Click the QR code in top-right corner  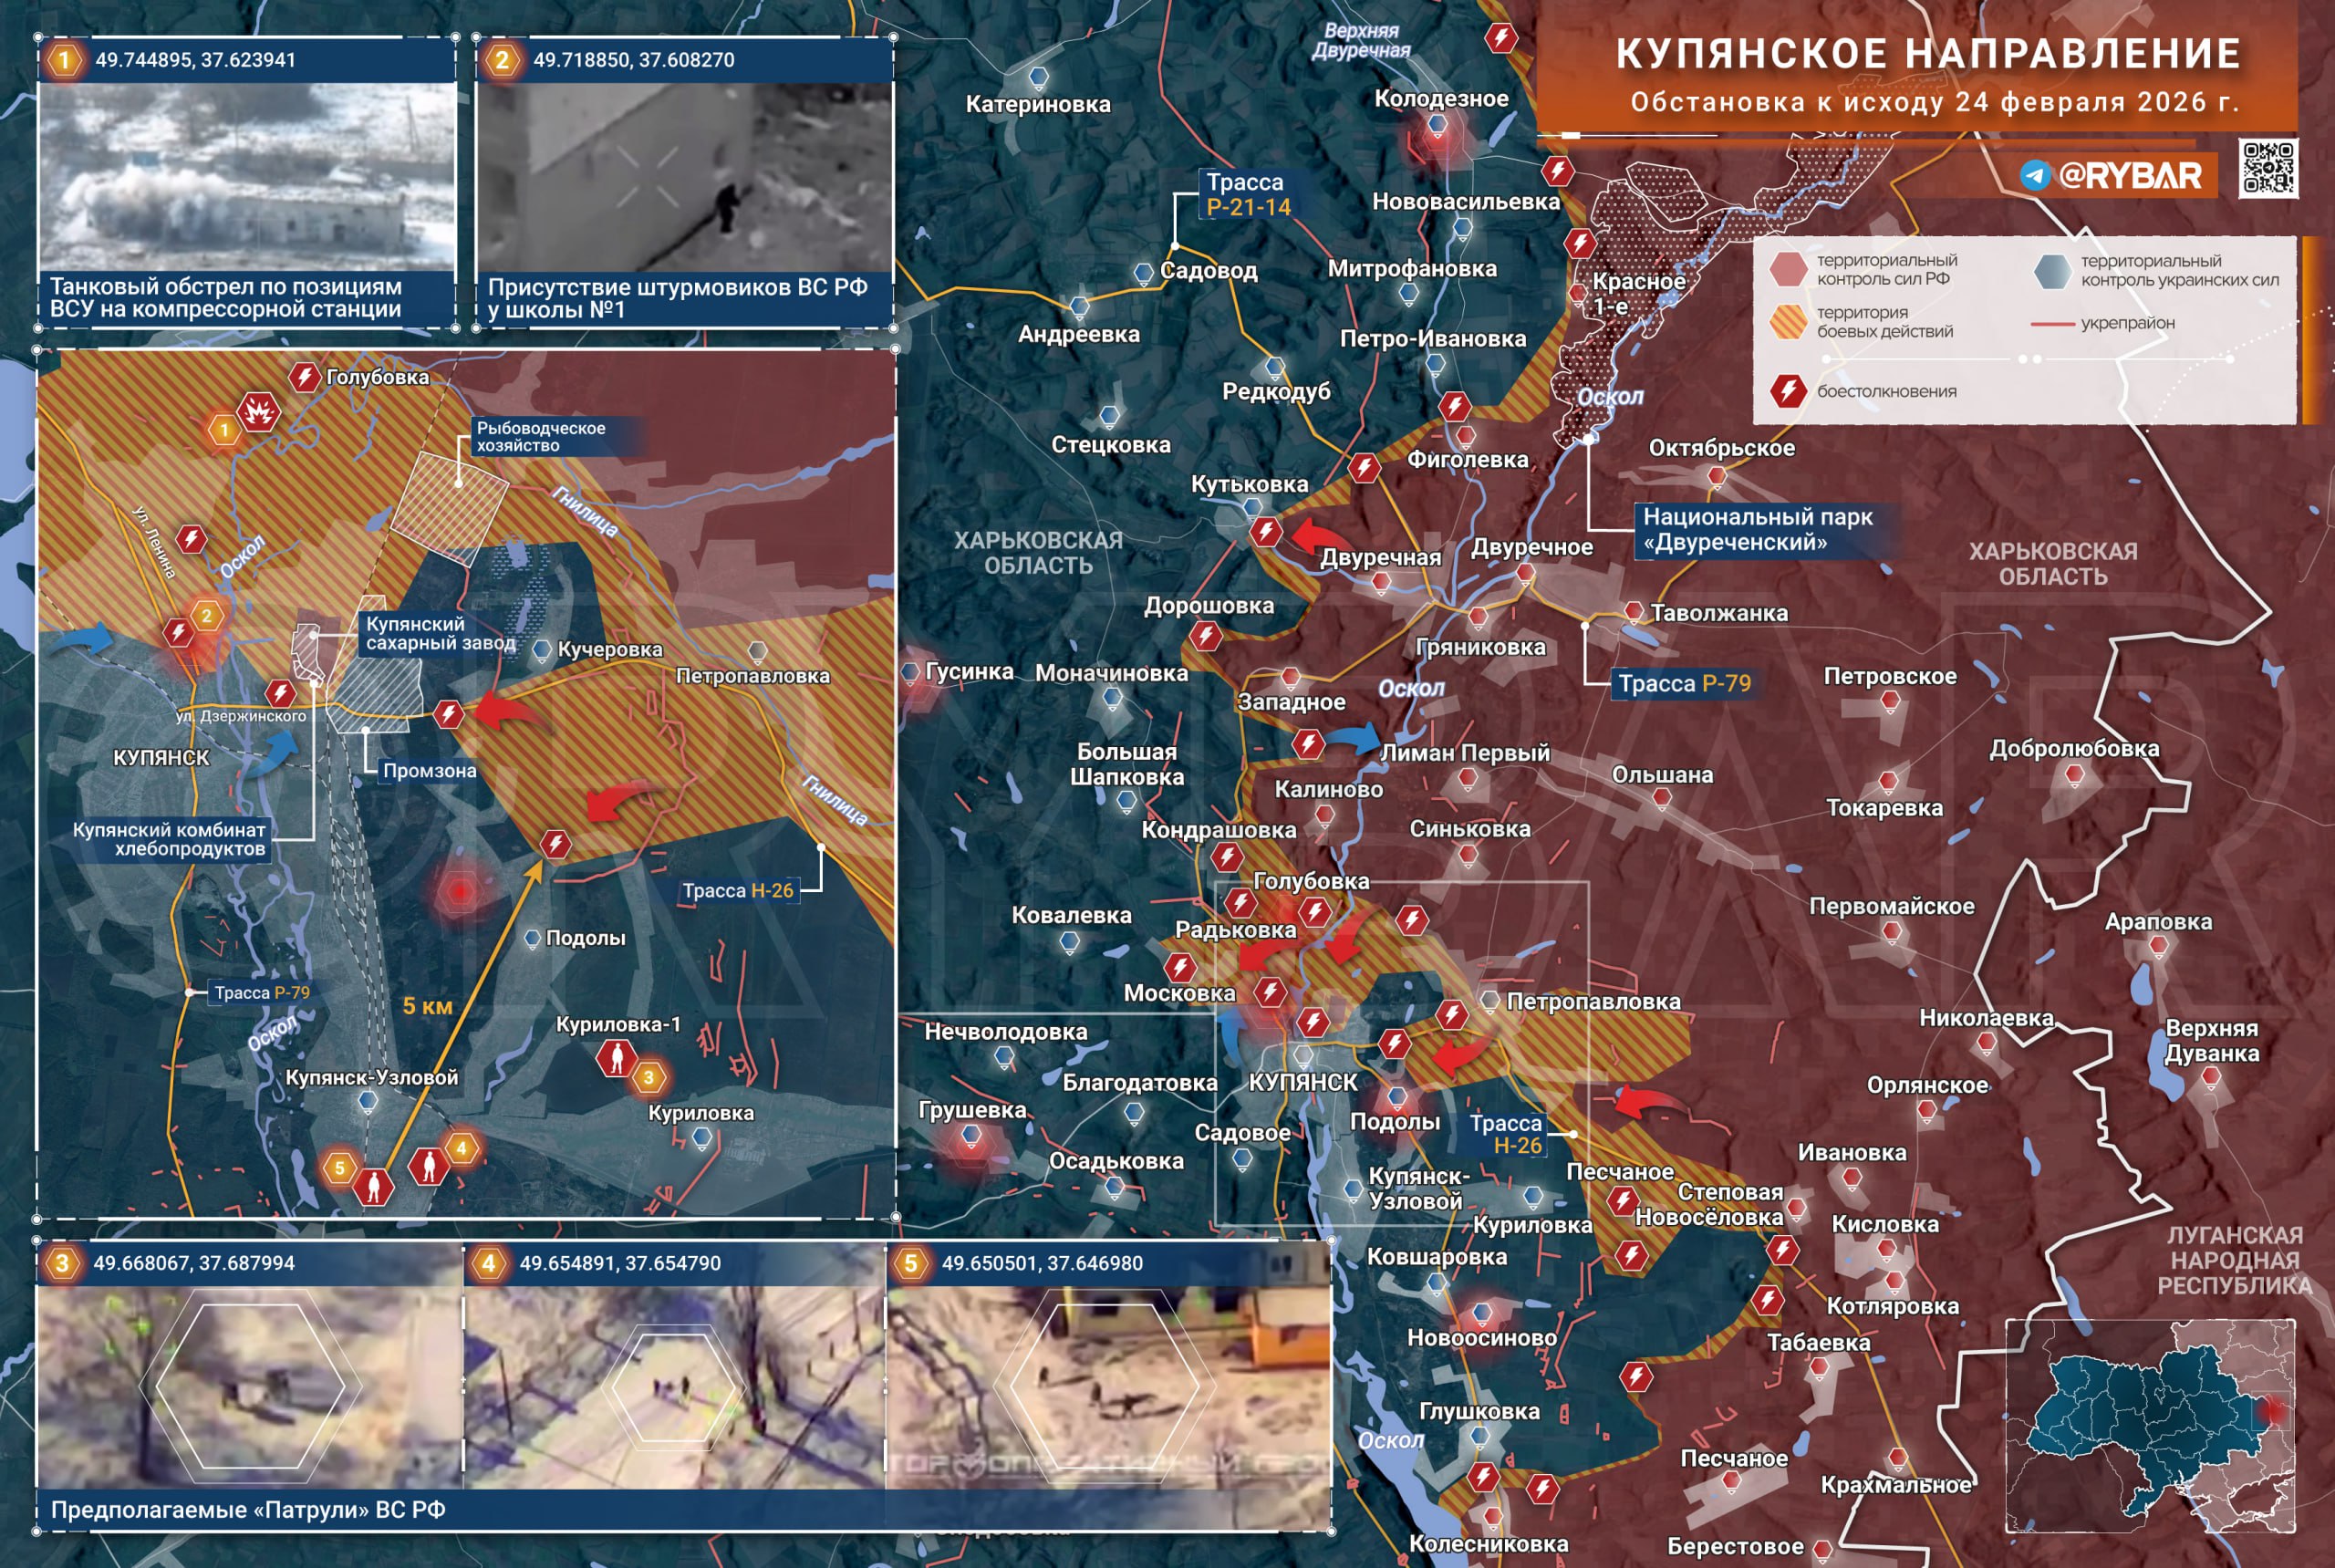(2268, 167)
